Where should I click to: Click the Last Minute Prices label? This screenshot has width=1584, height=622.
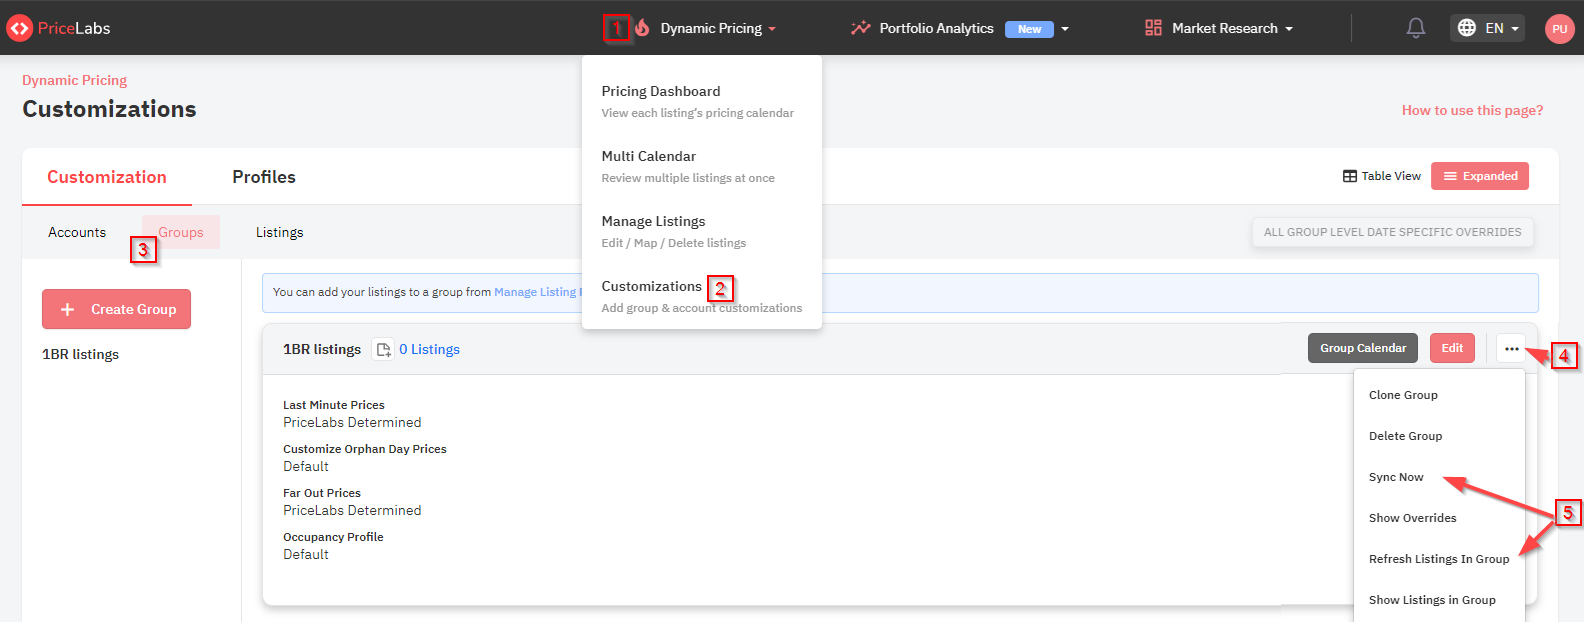(334, 405)
